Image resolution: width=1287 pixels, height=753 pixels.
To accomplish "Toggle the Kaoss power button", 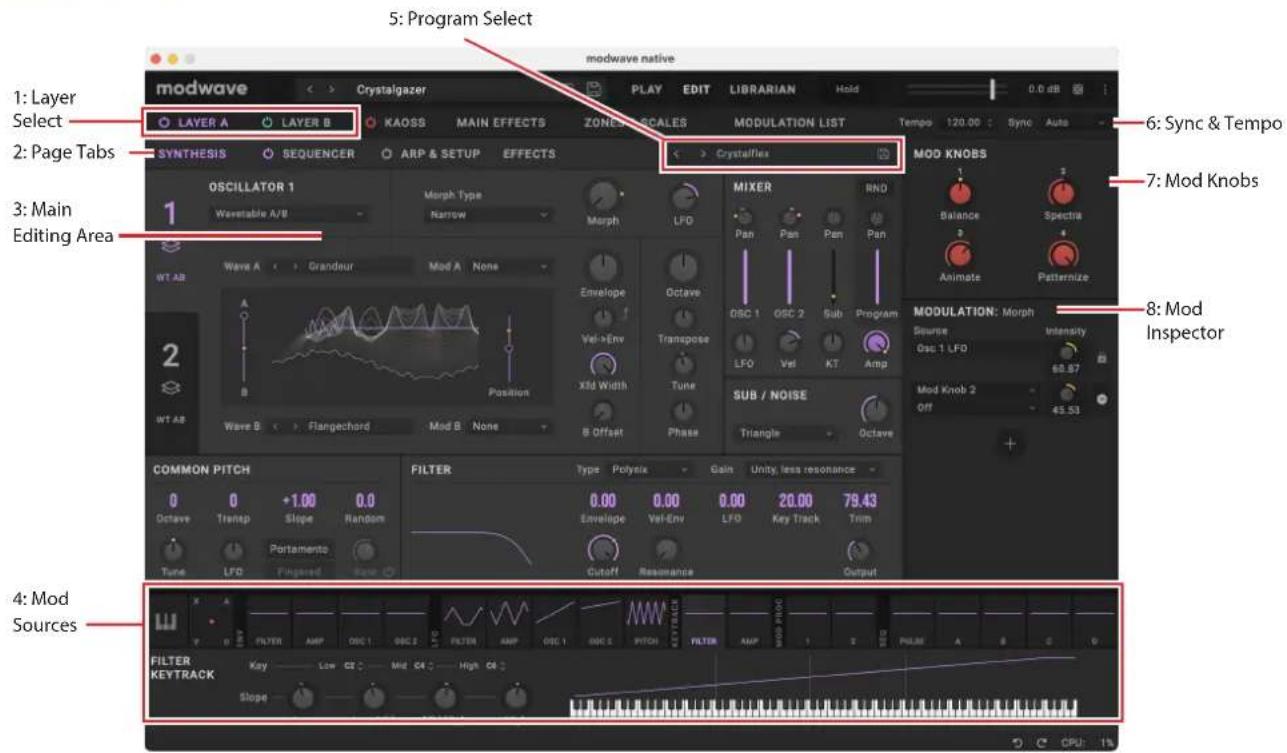I will point(370,123).
